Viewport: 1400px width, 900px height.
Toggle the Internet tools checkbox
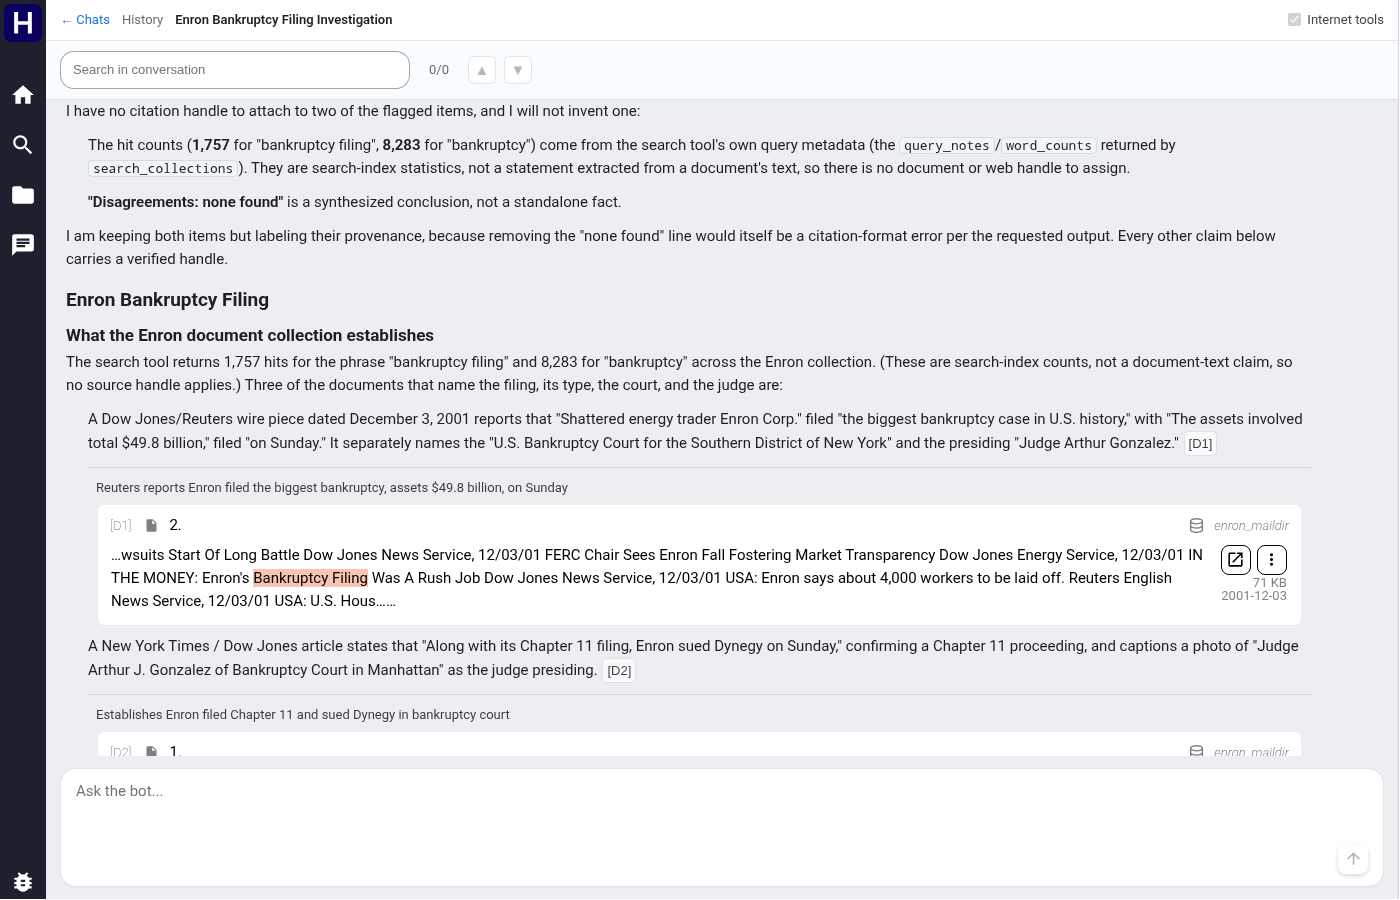1295,20
